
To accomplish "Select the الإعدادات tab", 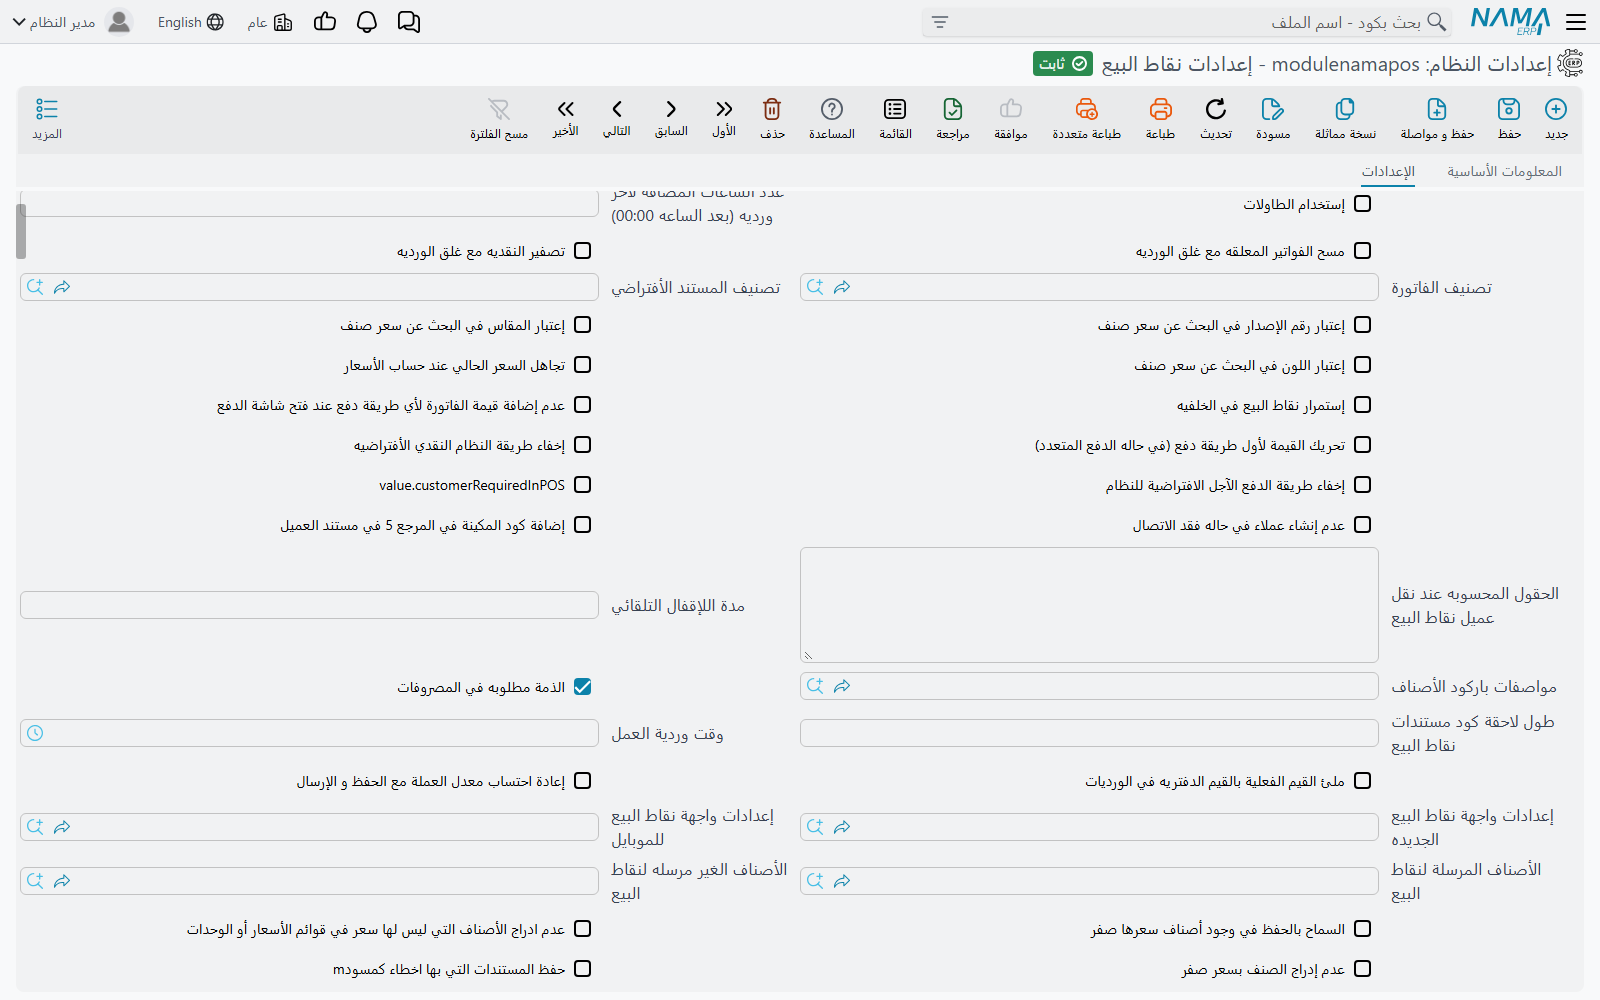I will [x=1388, y=171].
